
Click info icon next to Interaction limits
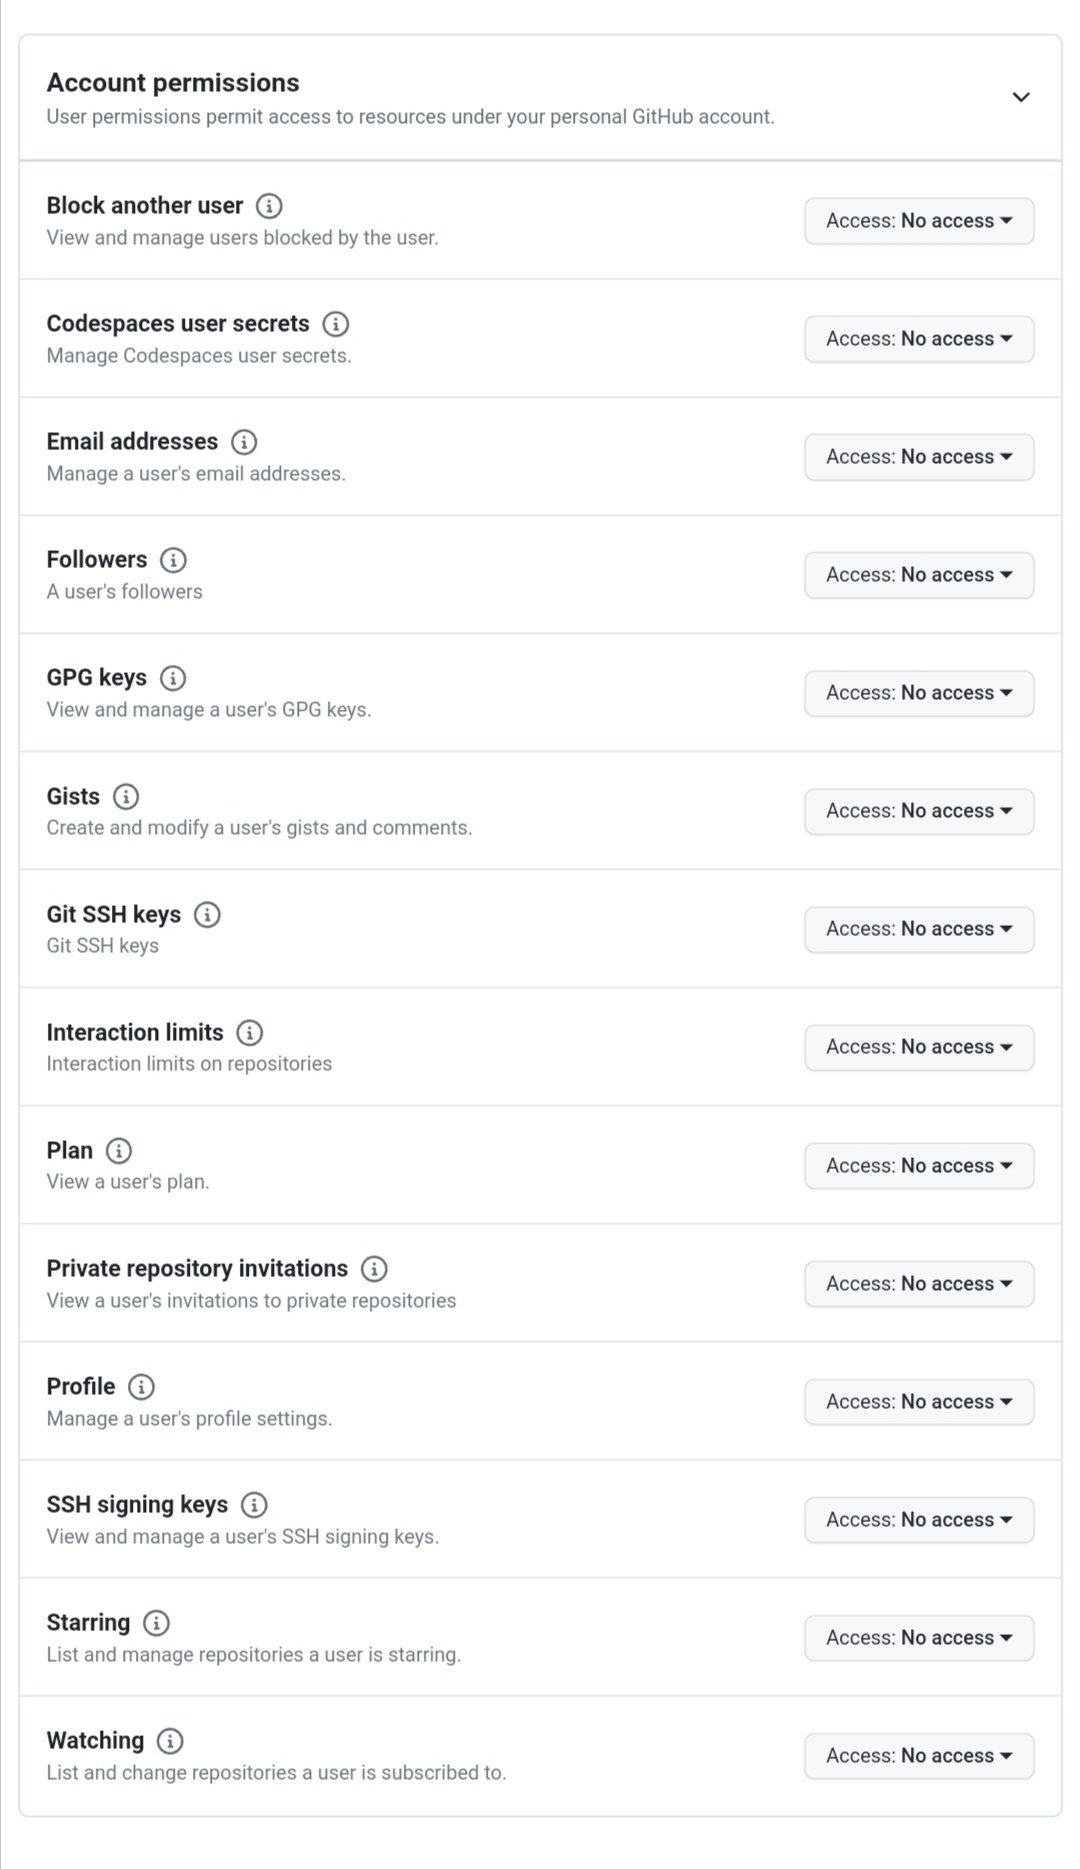click(250, 1033)
